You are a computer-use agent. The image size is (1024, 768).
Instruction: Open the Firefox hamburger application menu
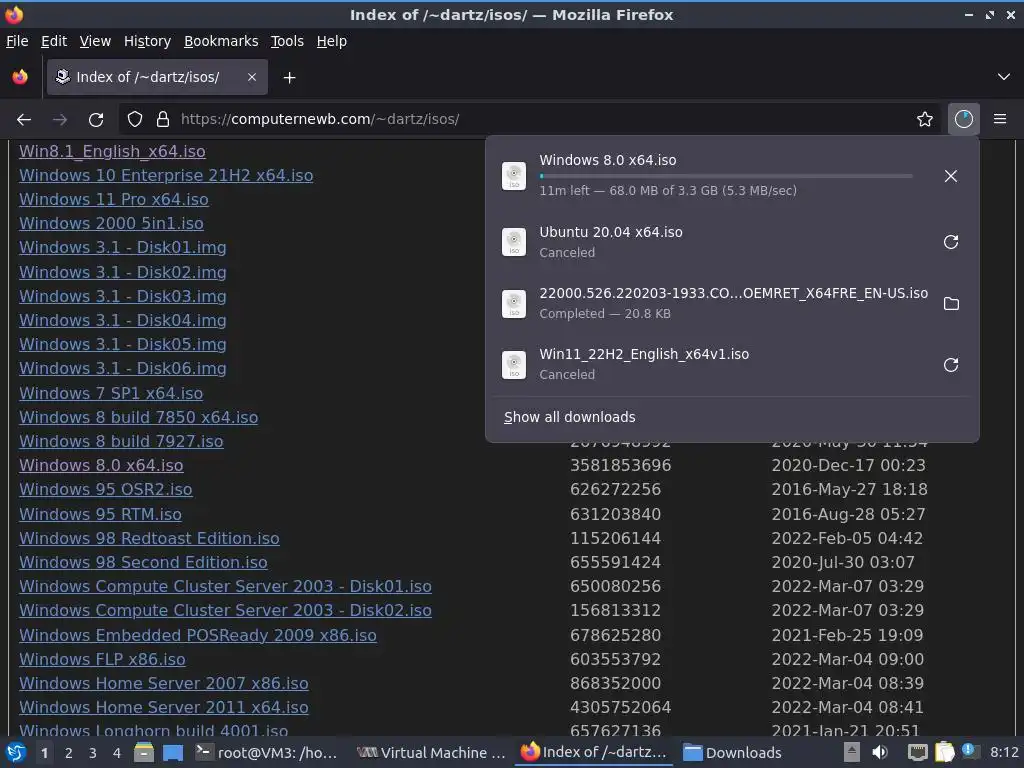[x=1000, y=120]
